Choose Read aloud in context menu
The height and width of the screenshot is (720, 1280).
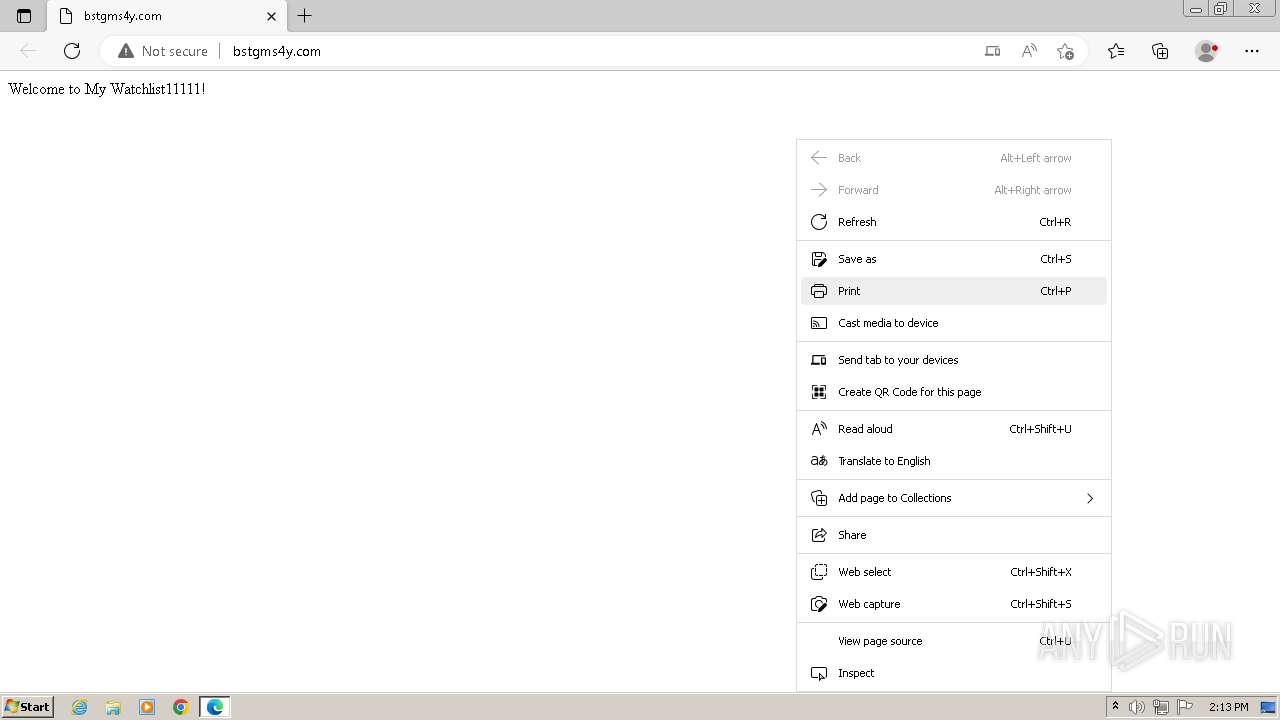[x=954, y=429]
